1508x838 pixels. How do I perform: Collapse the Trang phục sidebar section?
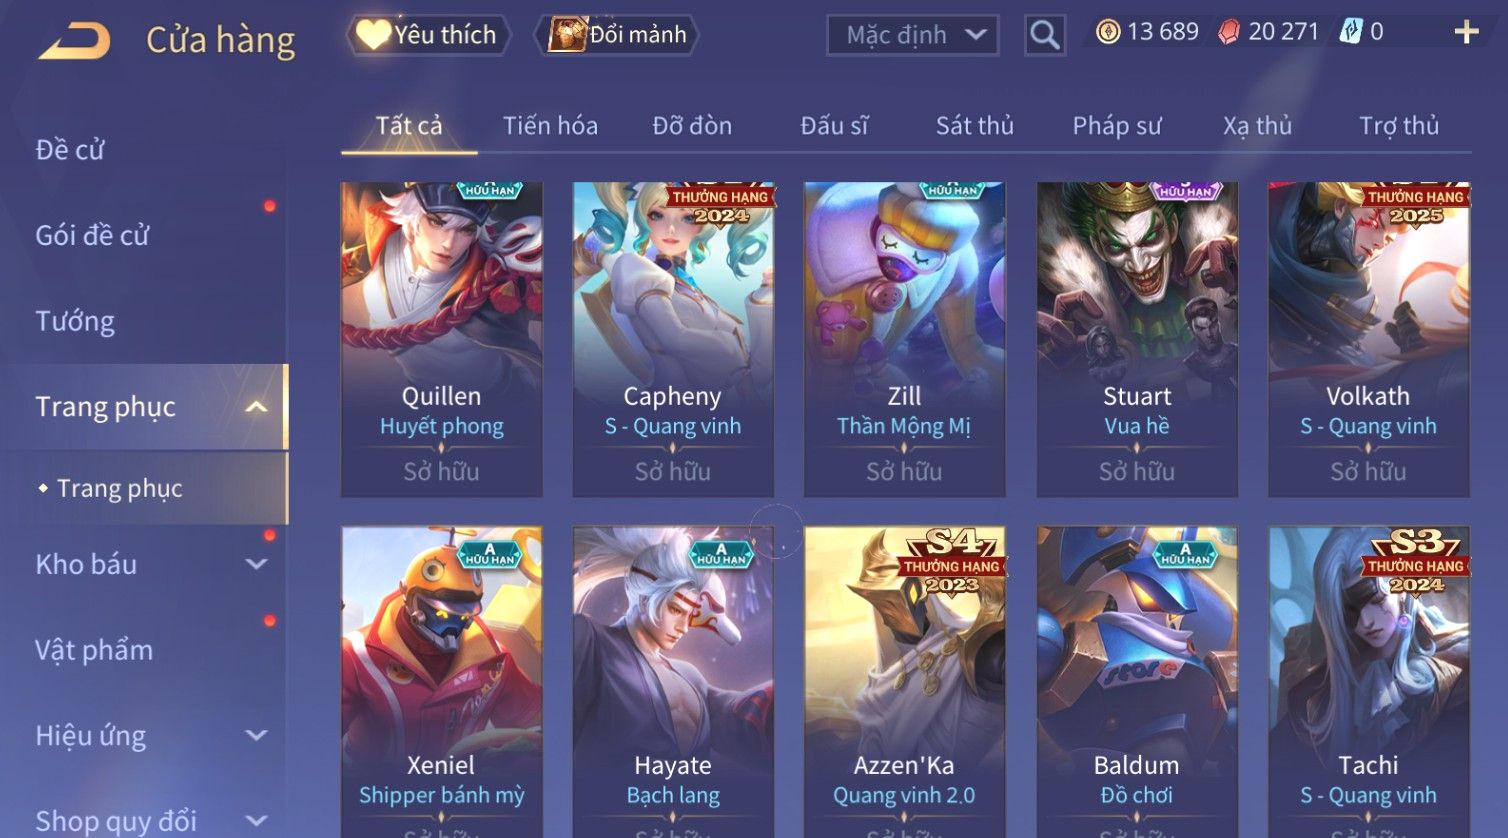coord(256,407)
